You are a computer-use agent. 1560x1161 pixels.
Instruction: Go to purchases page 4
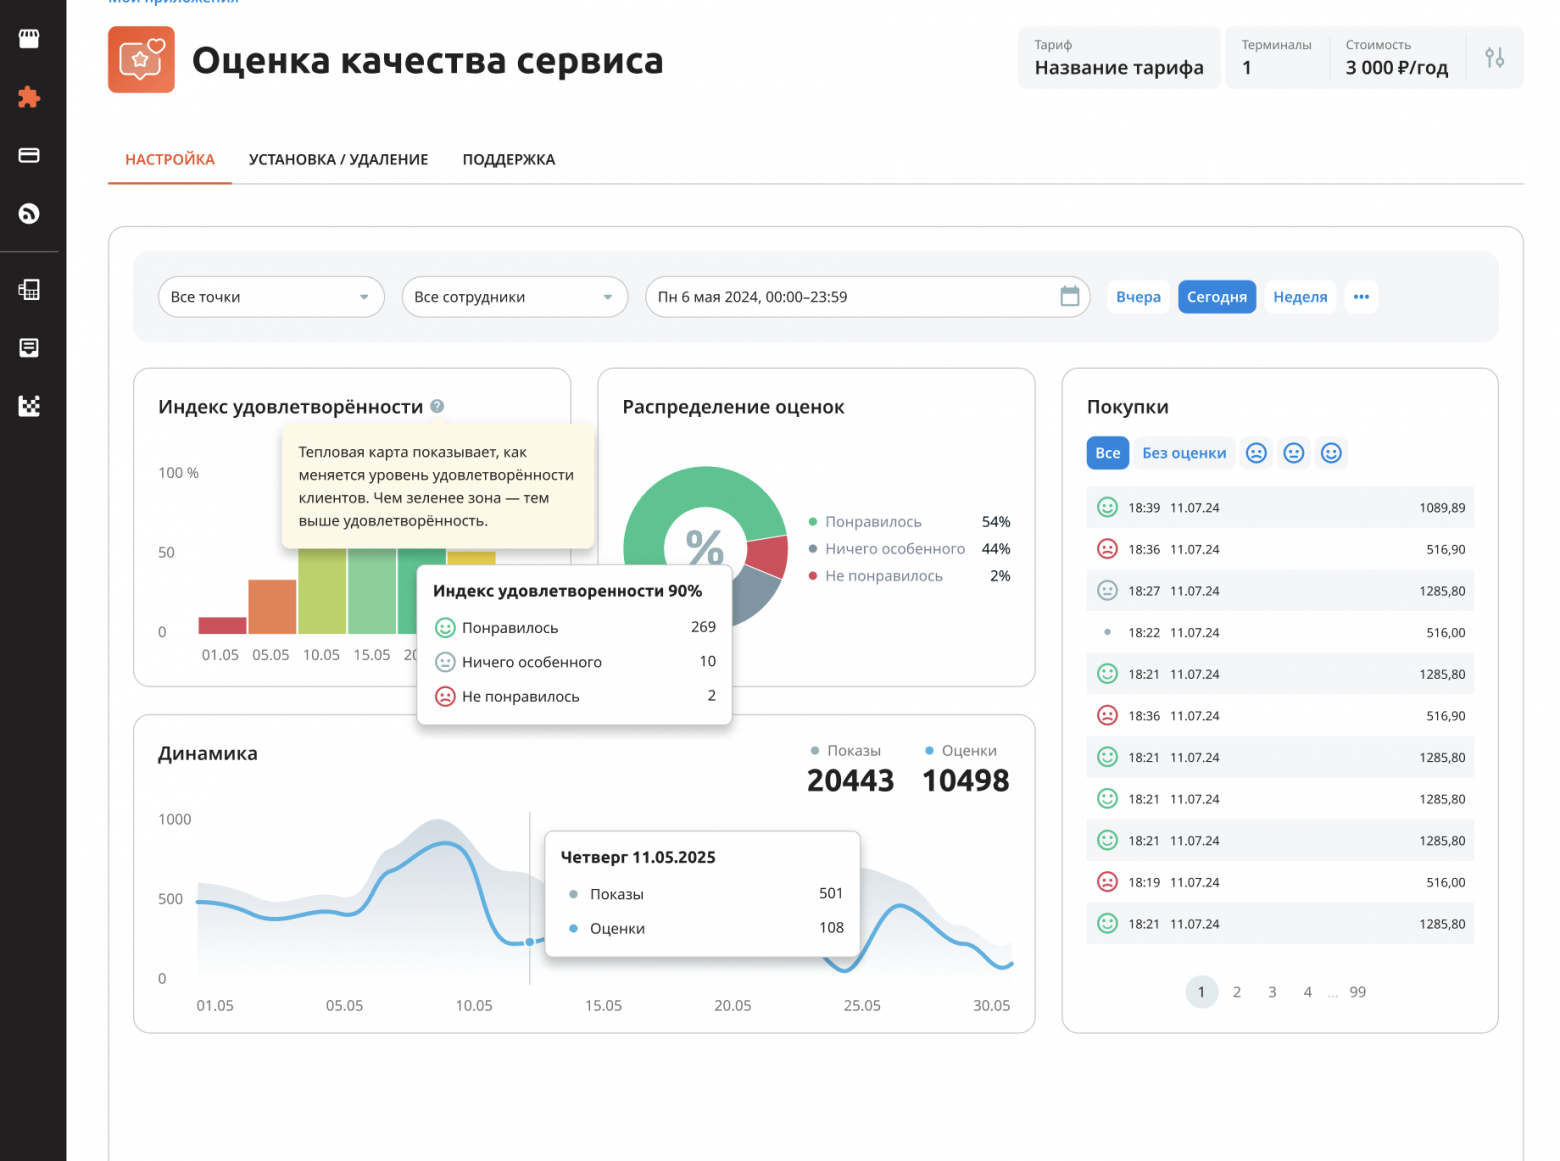point(1307,992)
